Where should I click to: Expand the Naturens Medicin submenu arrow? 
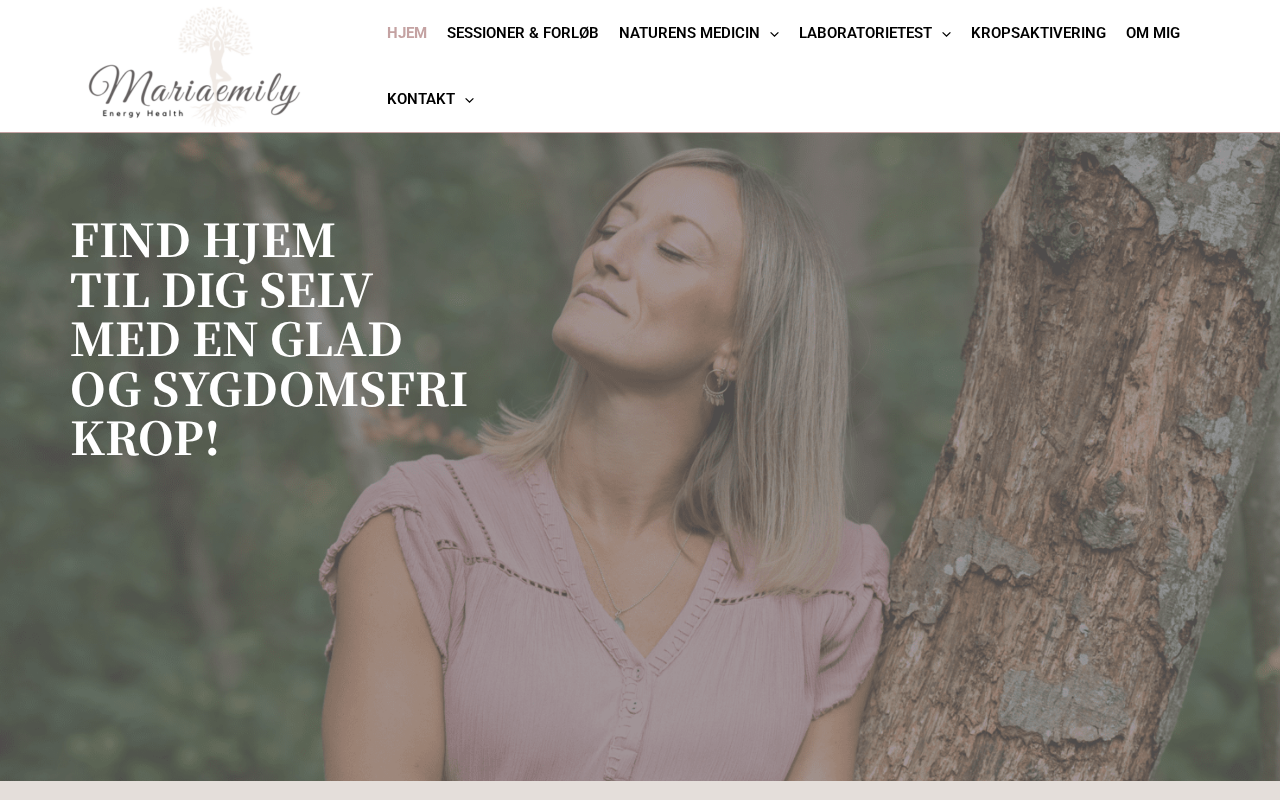click(x=774, y=34)
